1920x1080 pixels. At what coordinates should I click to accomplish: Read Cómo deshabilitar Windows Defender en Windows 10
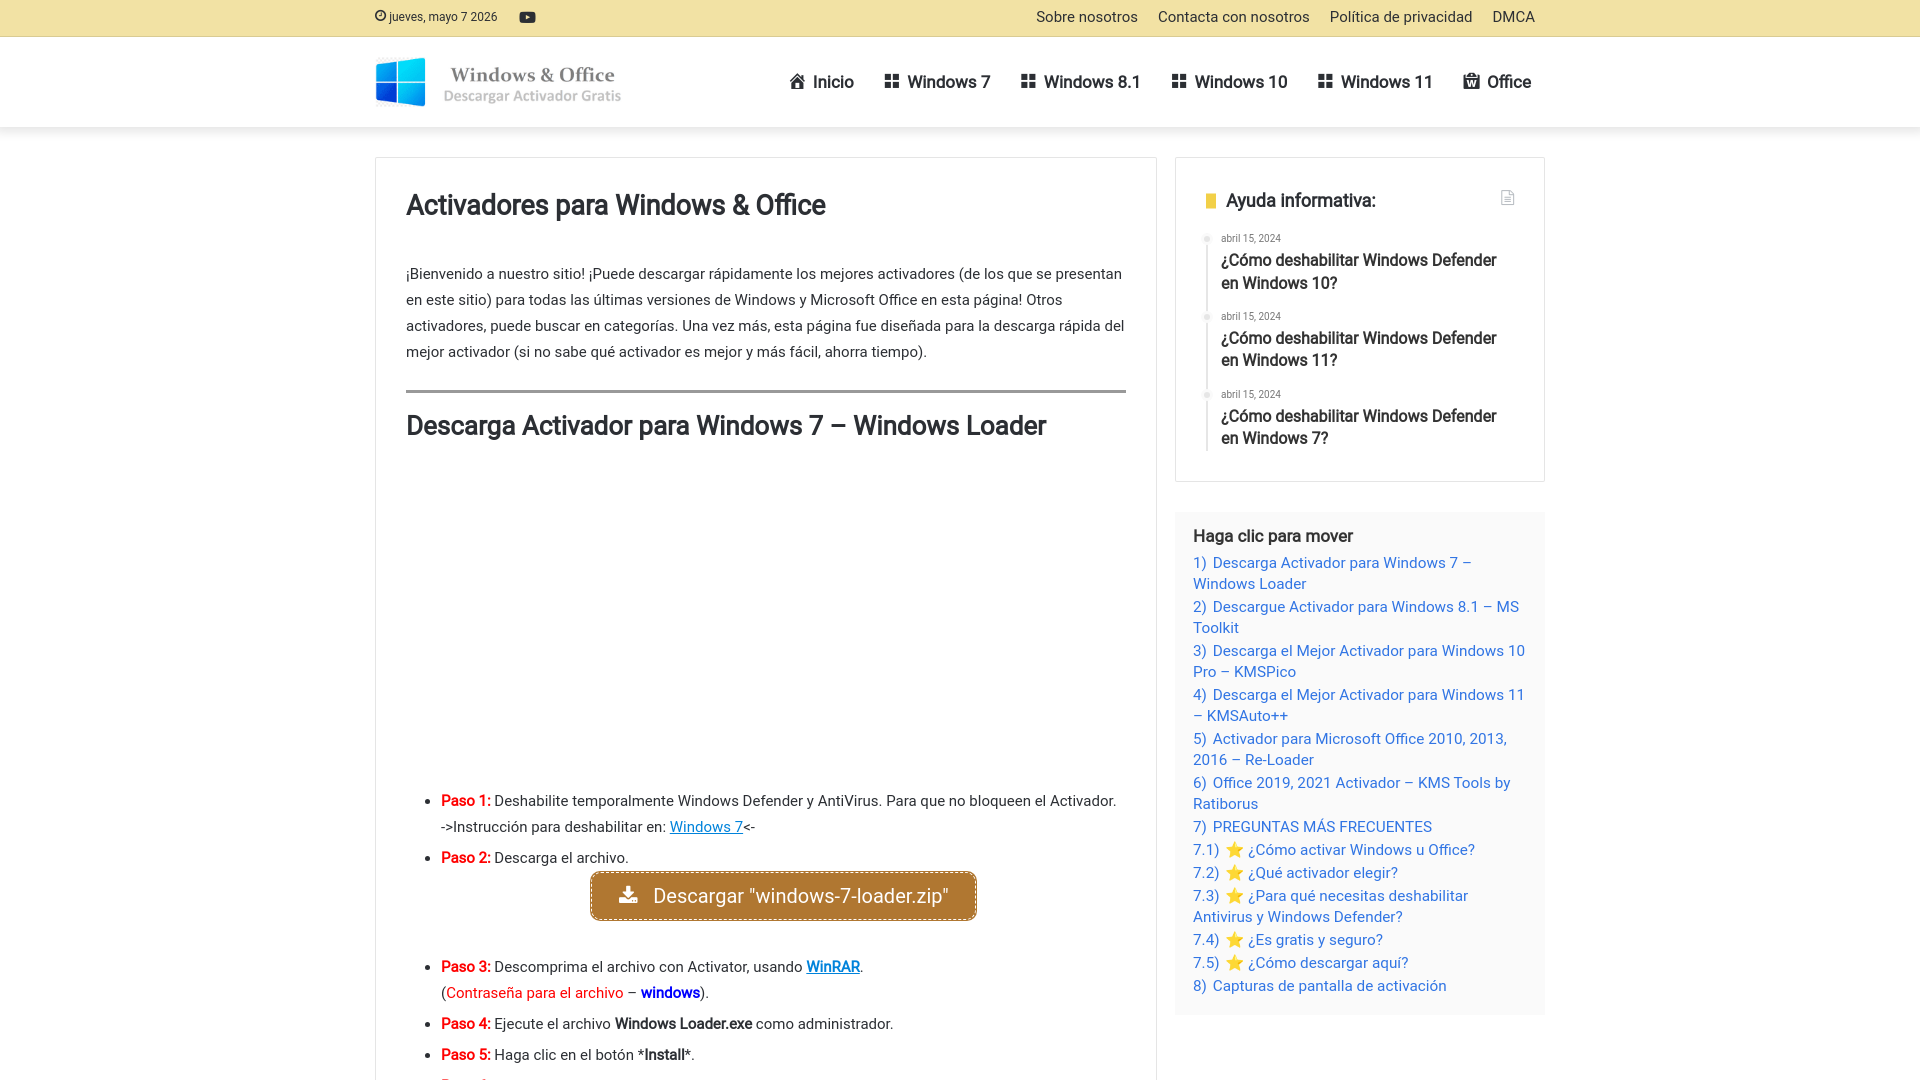pos(1358,272)
